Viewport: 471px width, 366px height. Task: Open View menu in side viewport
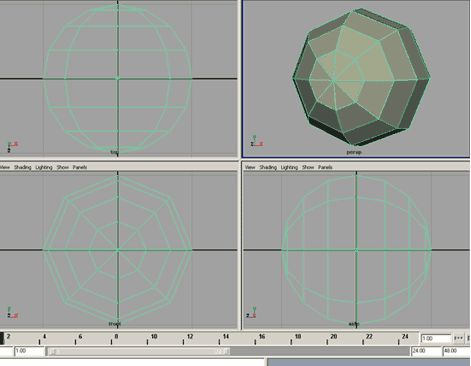pyautogui.click(x=250, y=167)
